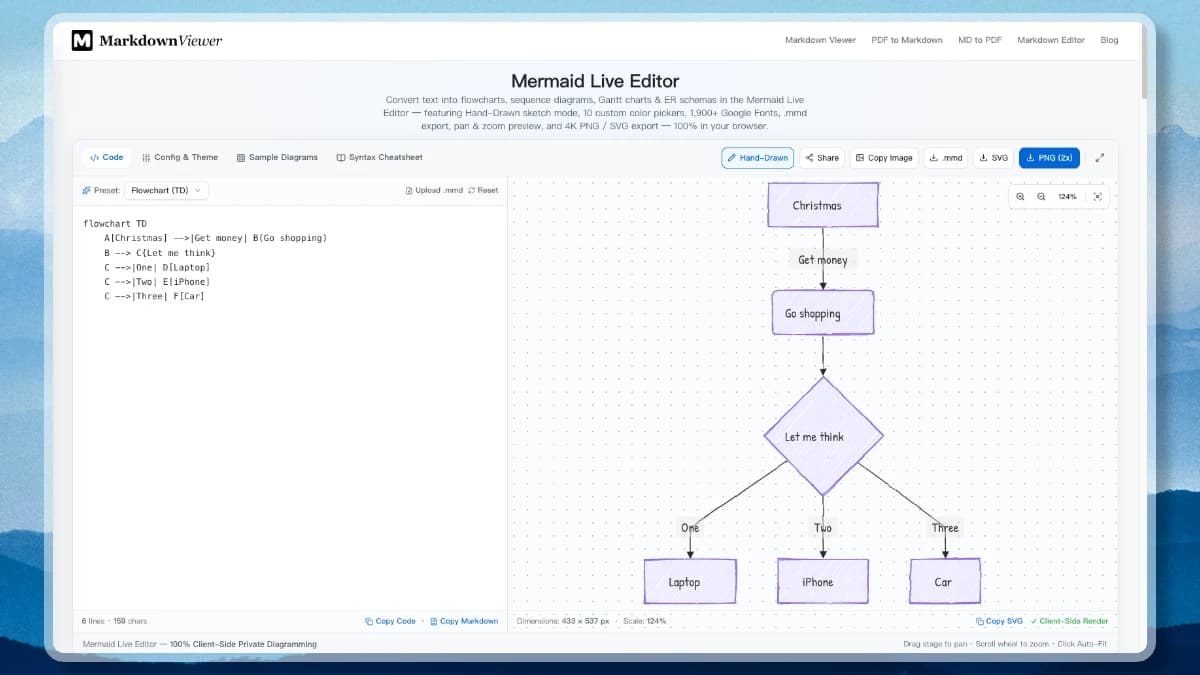The height and width of the screenshot is (675, 1200).
Task: Toggle Hand-Drawn sketch mode
Action: (x=758, y=158)
